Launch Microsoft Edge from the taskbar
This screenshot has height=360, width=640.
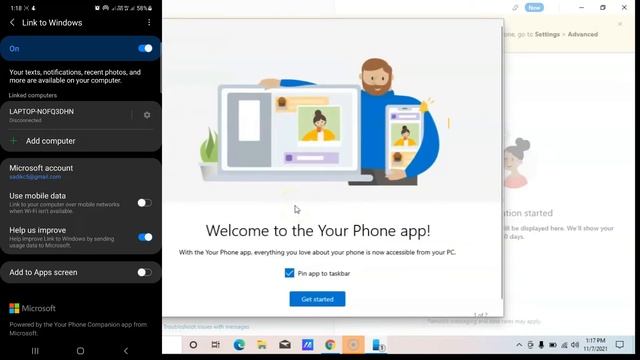239,345
